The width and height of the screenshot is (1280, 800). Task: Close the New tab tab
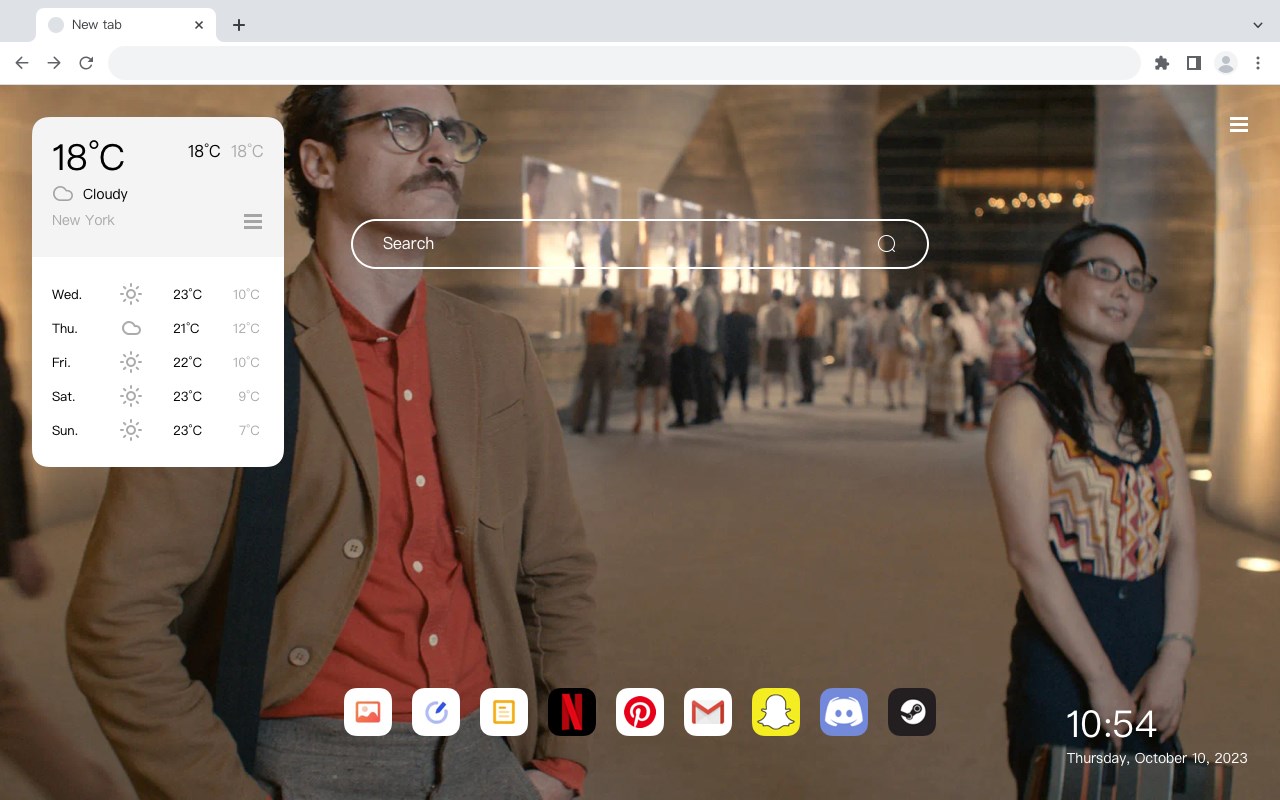[x=199, y=25]
